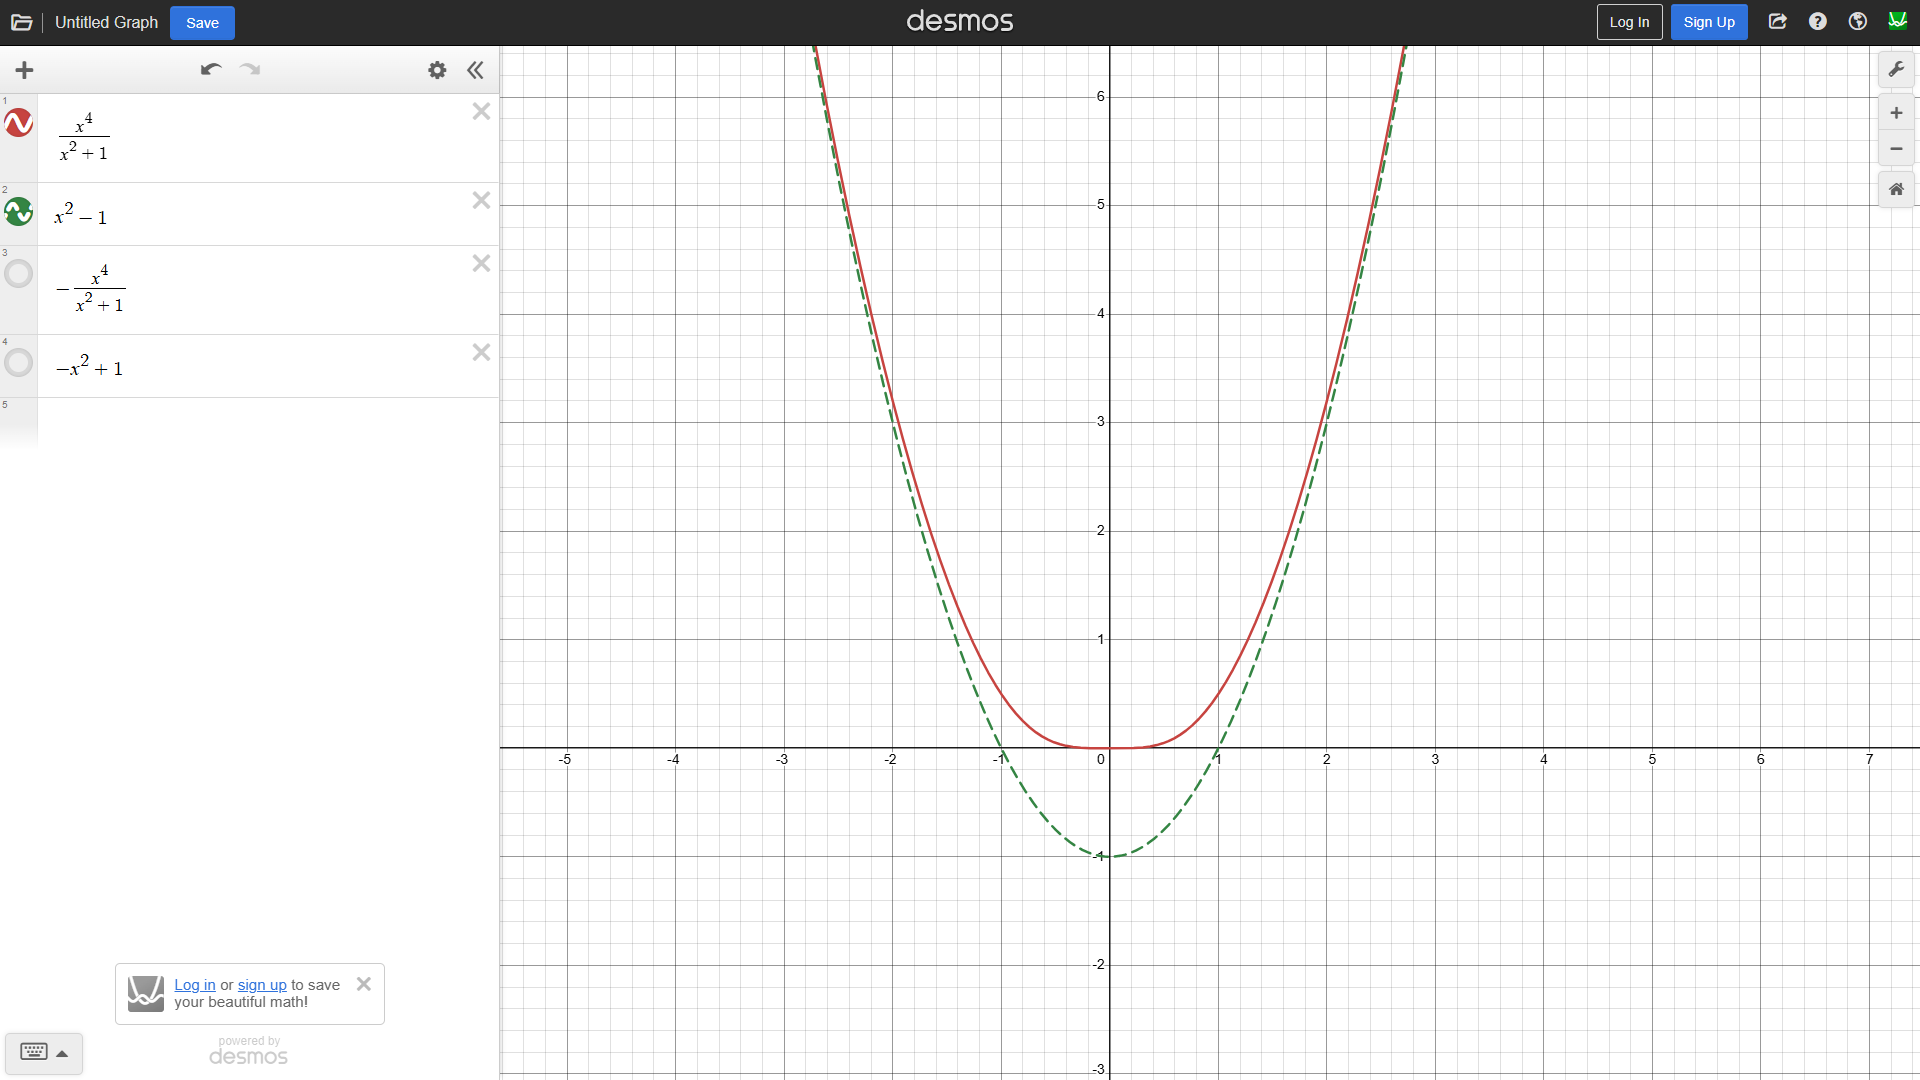Change color of x^4/(x^2+1) expression
Image resolution: width=1920 pixels, height=1080 pixels.
pyautogui.click(x=18, y=123)
